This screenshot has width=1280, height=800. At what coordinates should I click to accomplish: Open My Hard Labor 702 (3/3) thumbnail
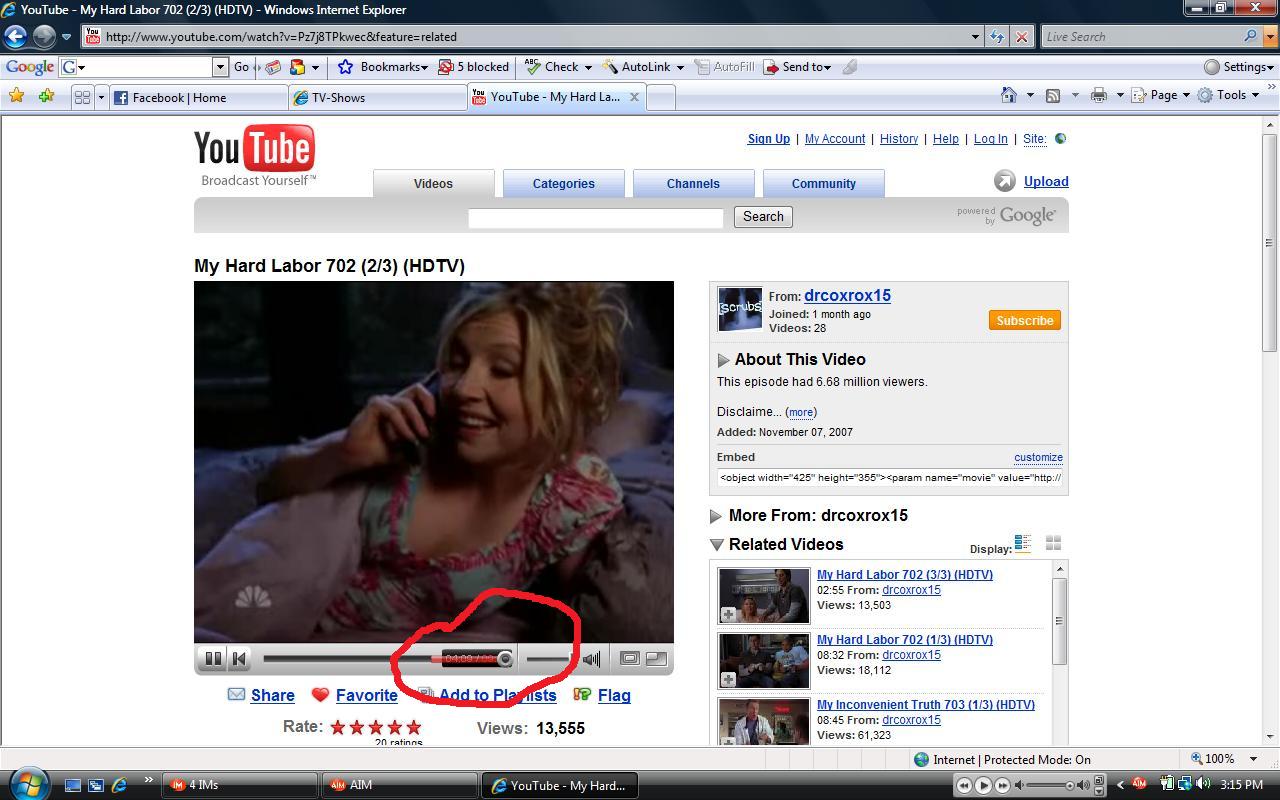[764, 596]
